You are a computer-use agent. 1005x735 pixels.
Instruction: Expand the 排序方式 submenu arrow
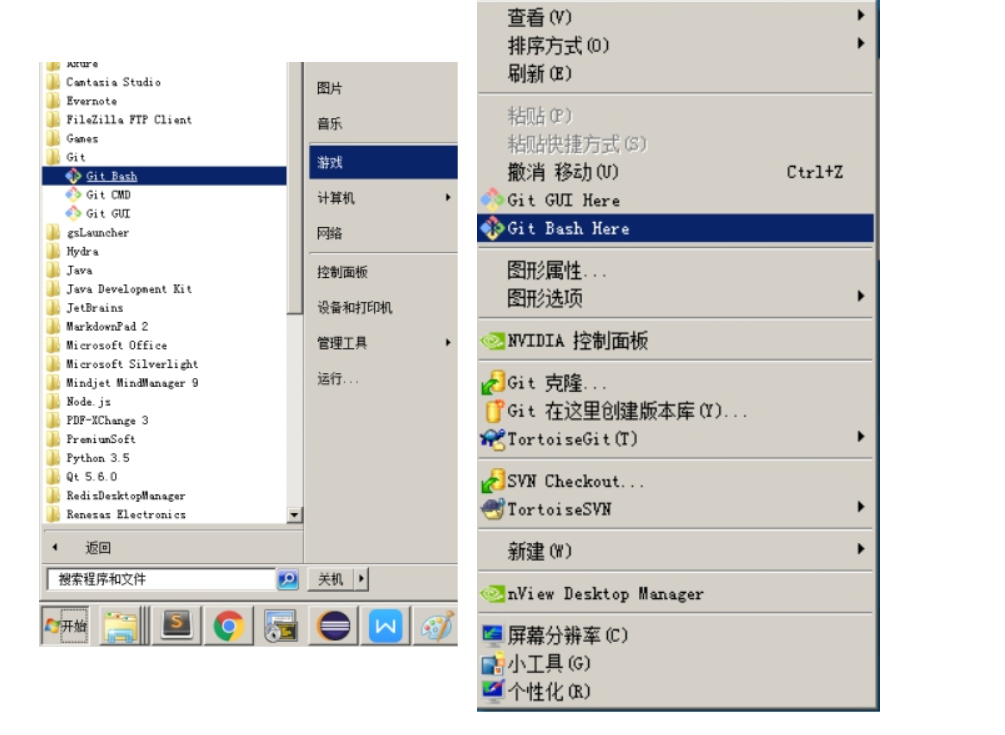[861, 44]
